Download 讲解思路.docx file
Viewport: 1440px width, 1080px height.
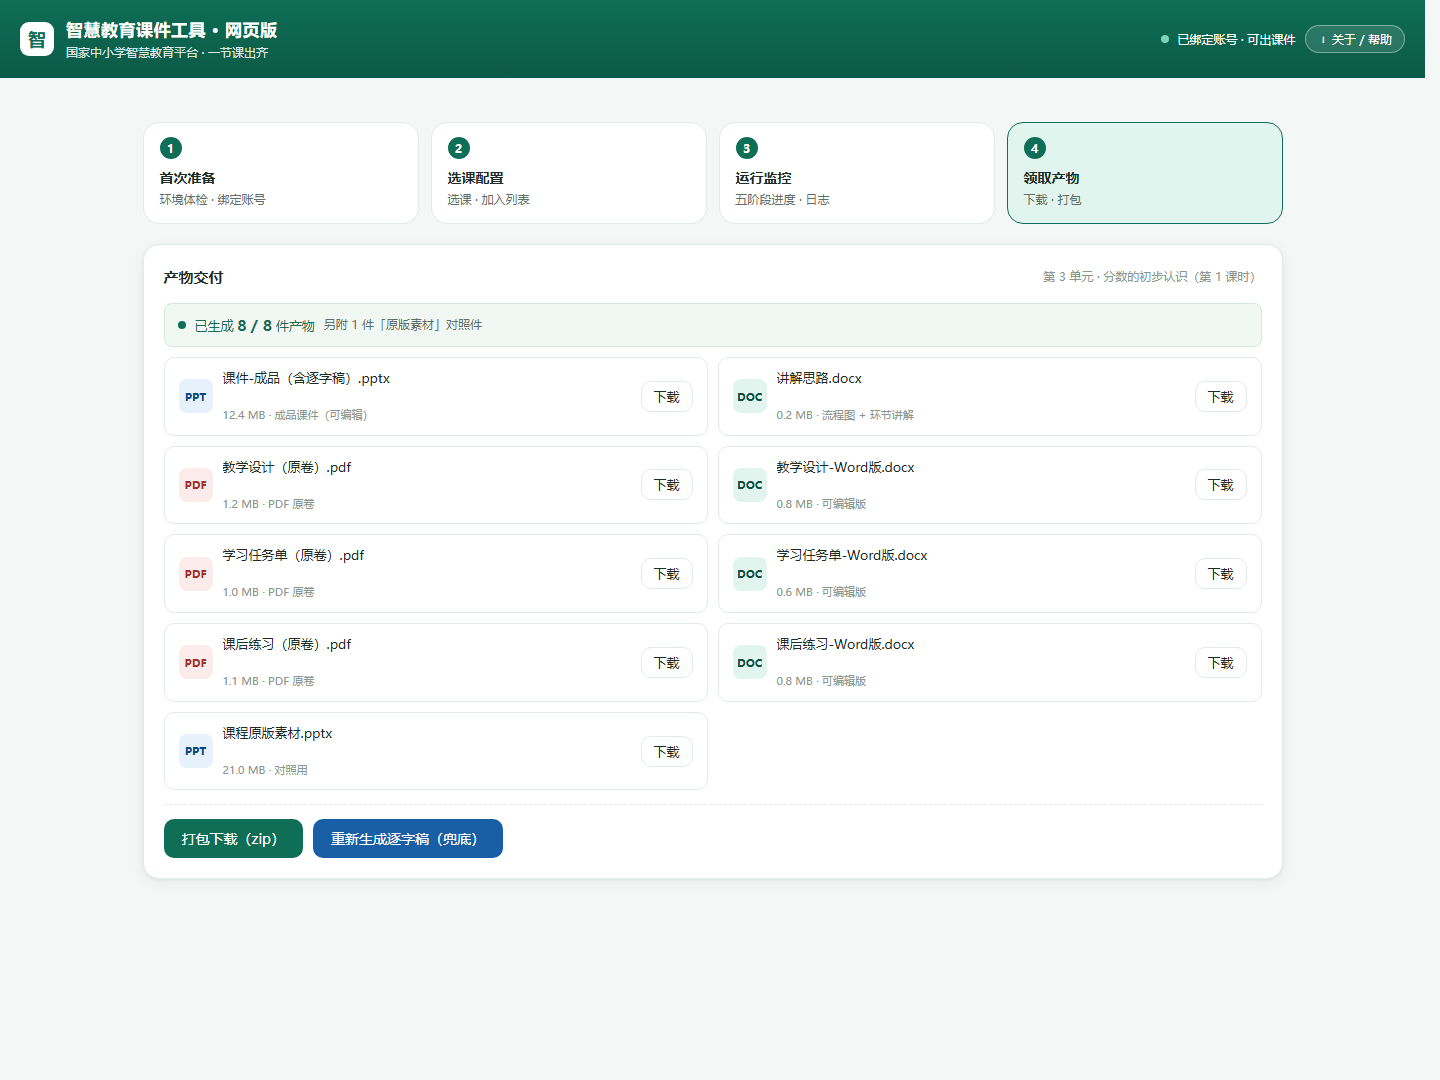(x=1221, y=397)
